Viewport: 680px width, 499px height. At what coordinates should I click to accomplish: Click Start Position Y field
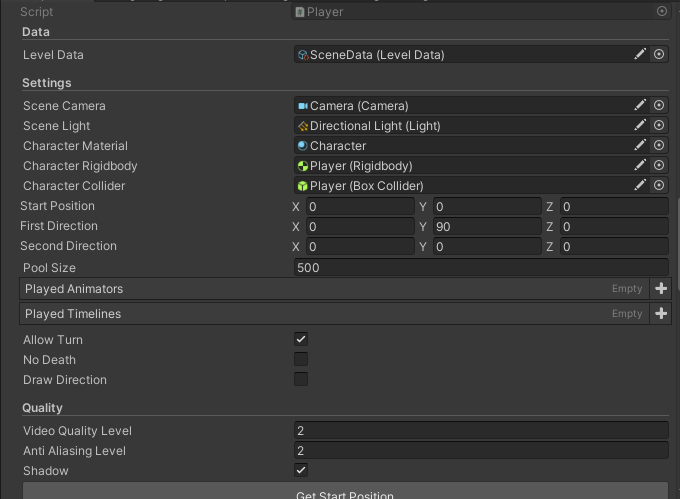(487, 207)
